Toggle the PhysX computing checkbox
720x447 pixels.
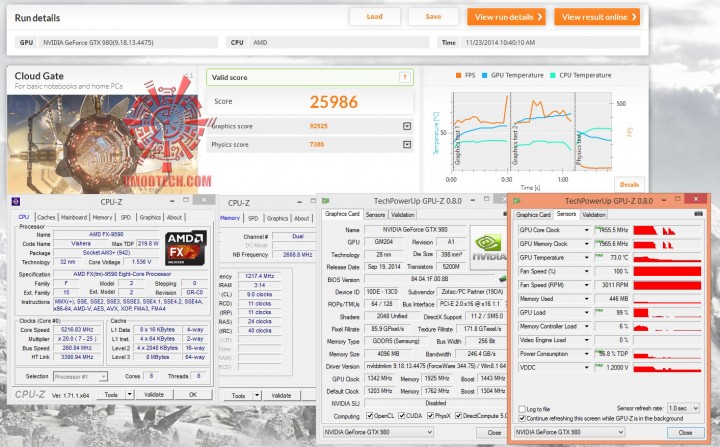pos(431,416)
